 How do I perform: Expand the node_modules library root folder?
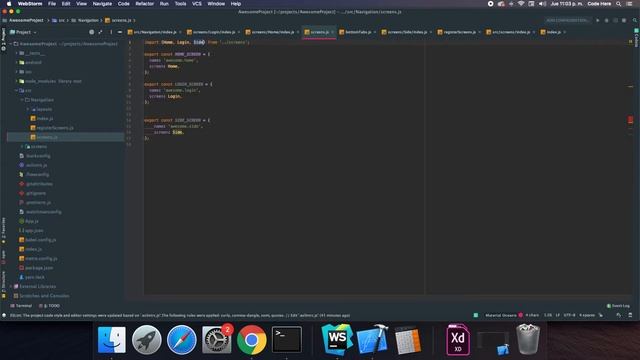[x=16, y=81]
